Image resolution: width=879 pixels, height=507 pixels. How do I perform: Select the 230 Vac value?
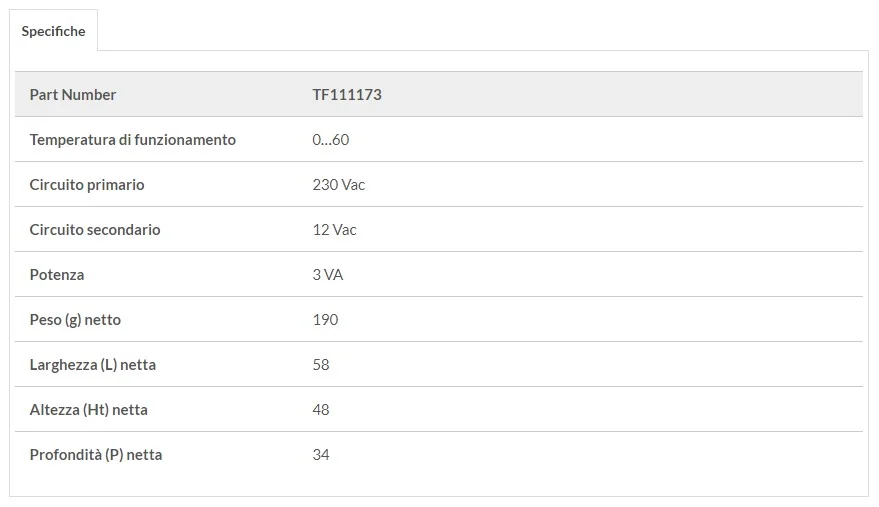pos(339,185)
